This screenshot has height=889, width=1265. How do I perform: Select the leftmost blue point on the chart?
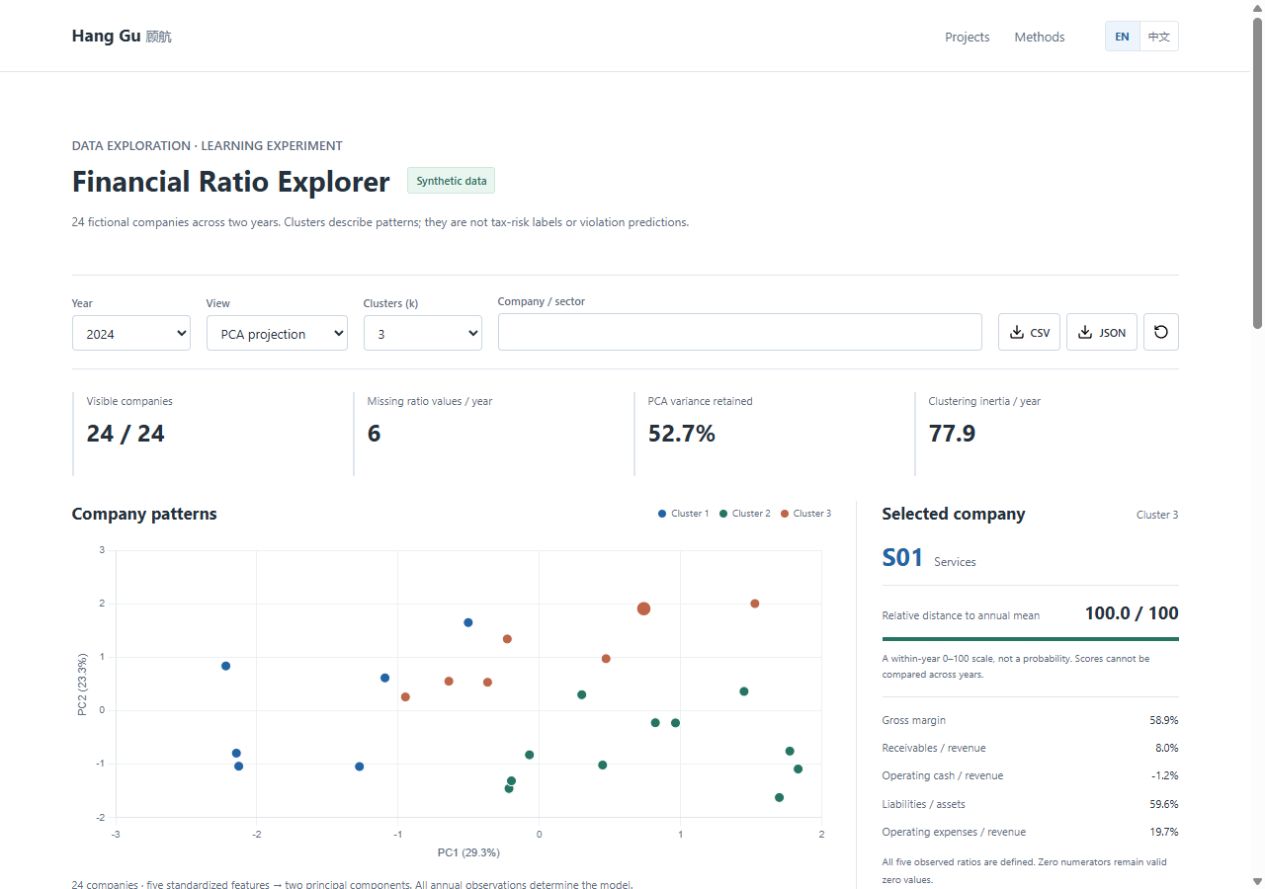pos(226,665)
